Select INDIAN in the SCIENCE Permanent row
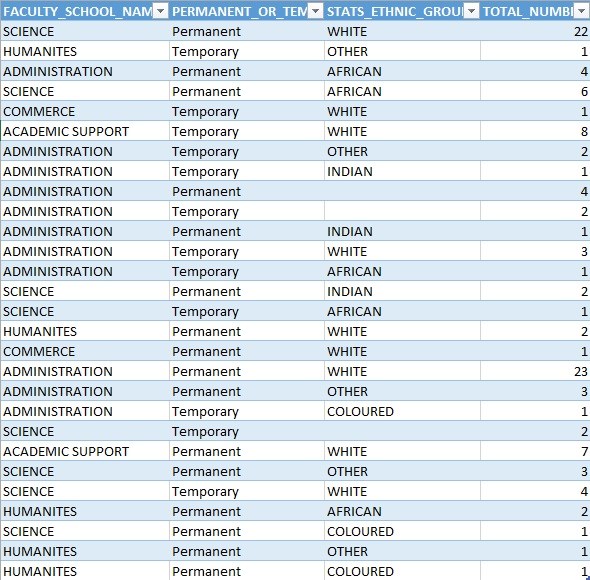This screenshot has width=590, height=580. (x=350, y=292)
